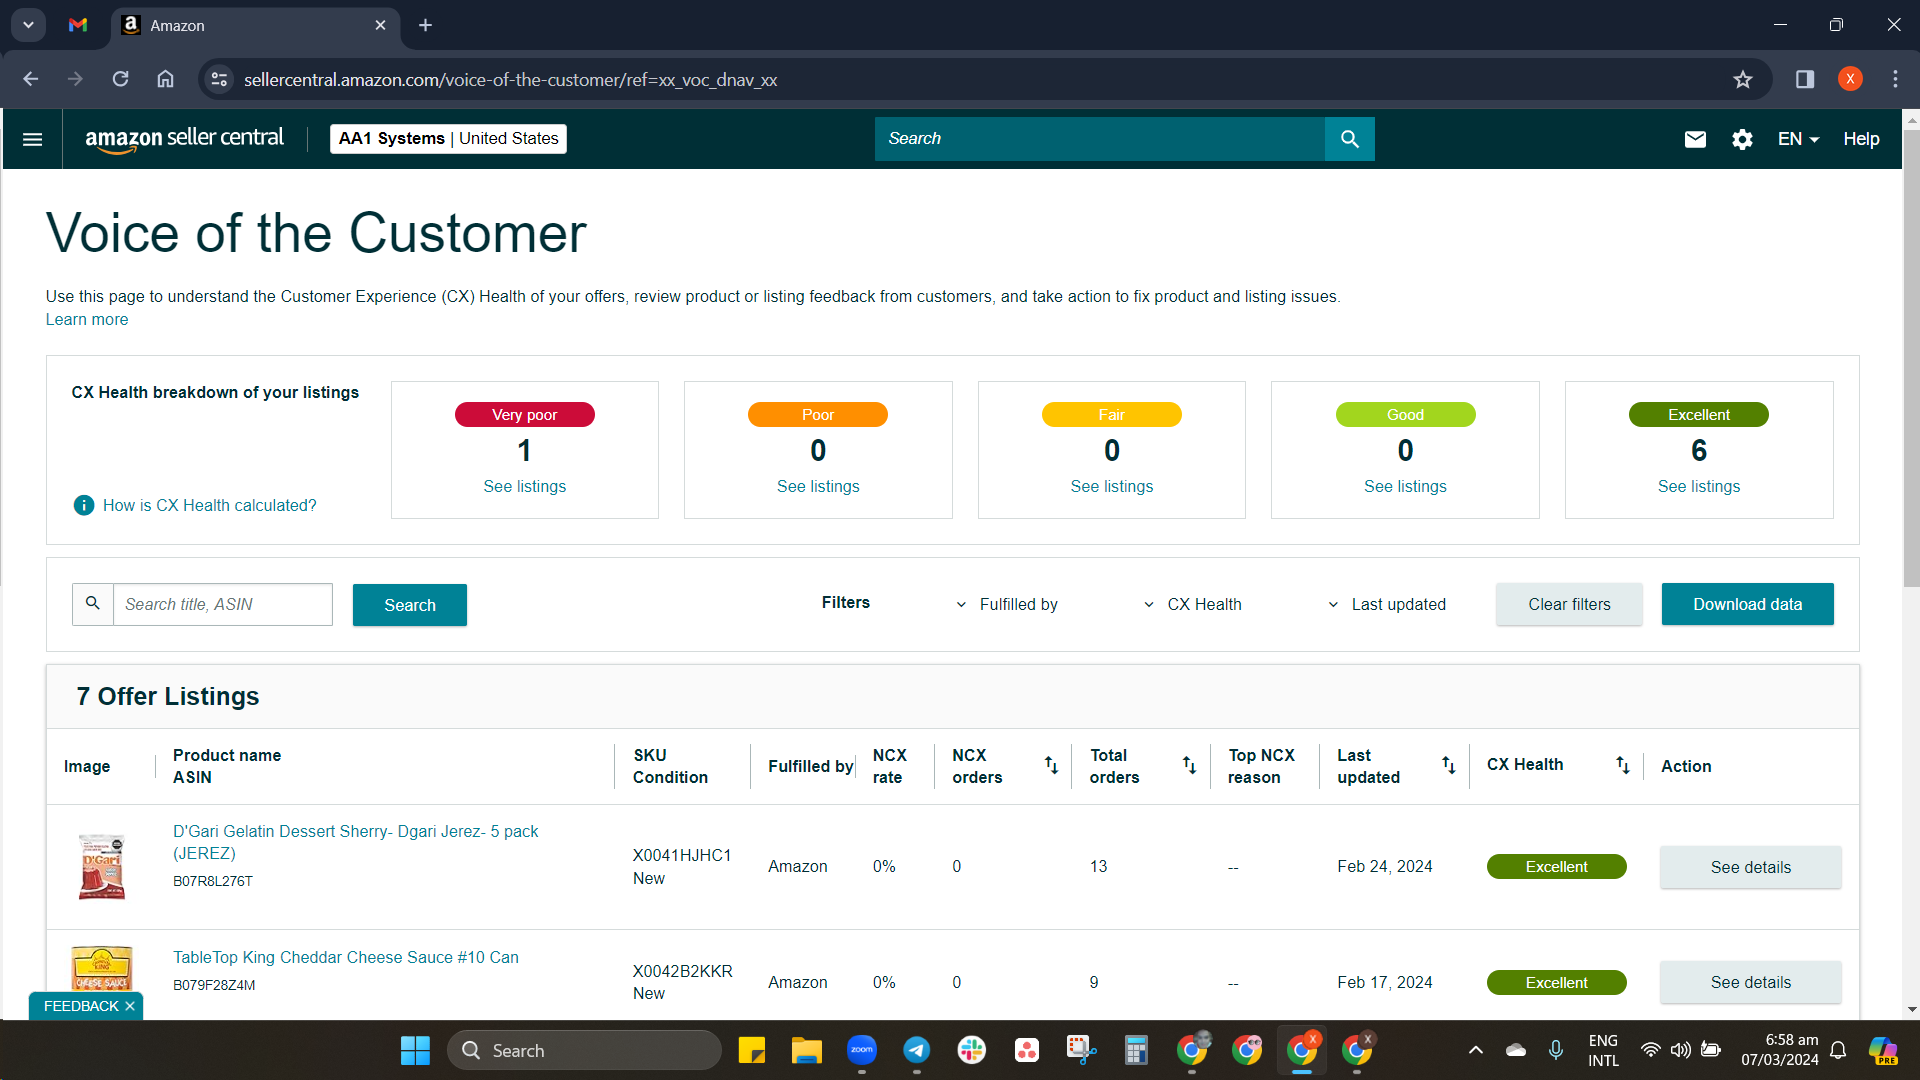Open TableTop King Cheddar Cheese Sauce link

click(x=345, y=957)
